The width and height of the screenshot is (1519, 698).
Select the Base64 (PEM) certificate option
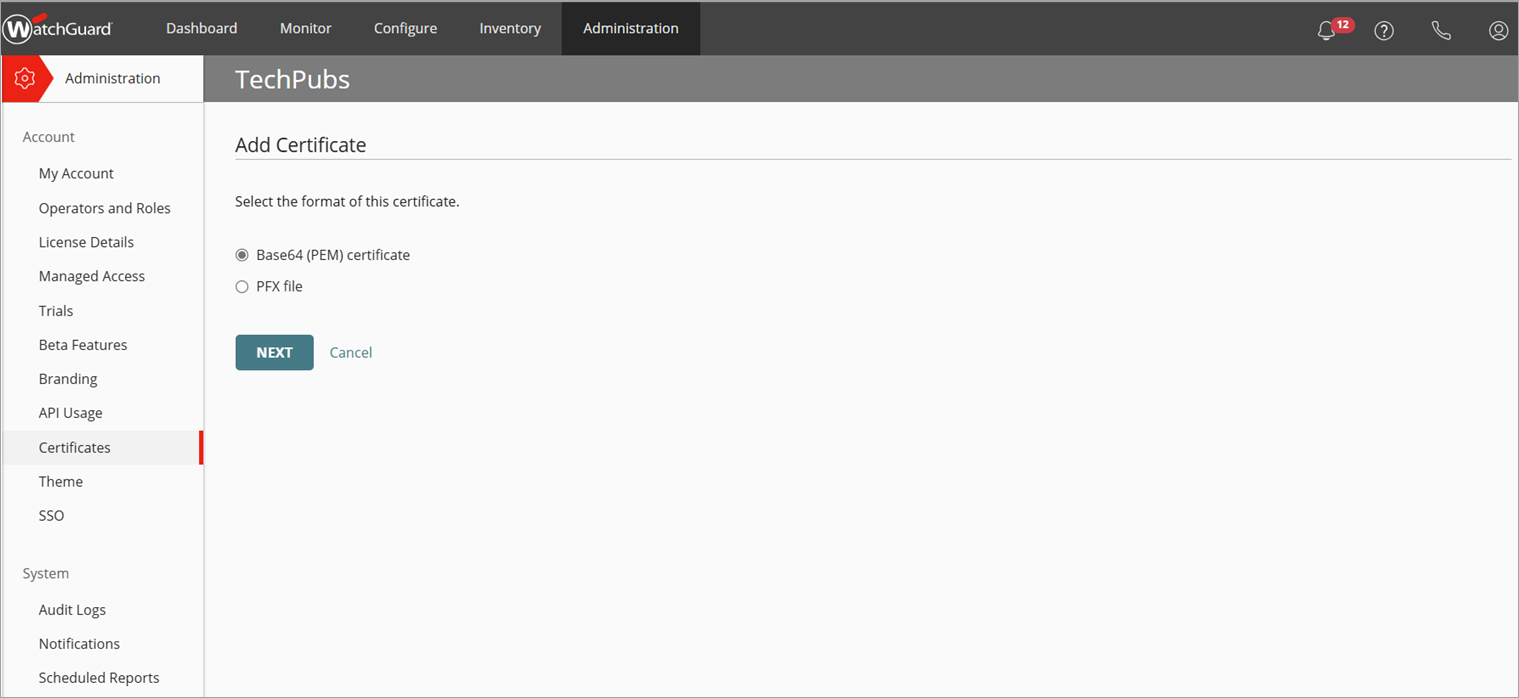pos(241,254)
